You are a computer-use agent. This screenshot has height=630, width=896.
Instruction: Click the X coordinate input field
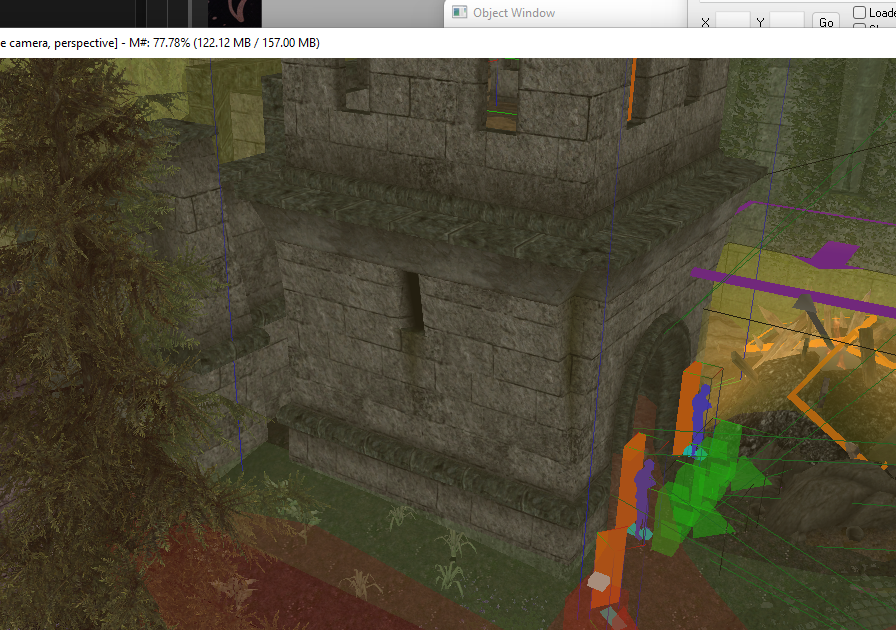pos(733,22)
